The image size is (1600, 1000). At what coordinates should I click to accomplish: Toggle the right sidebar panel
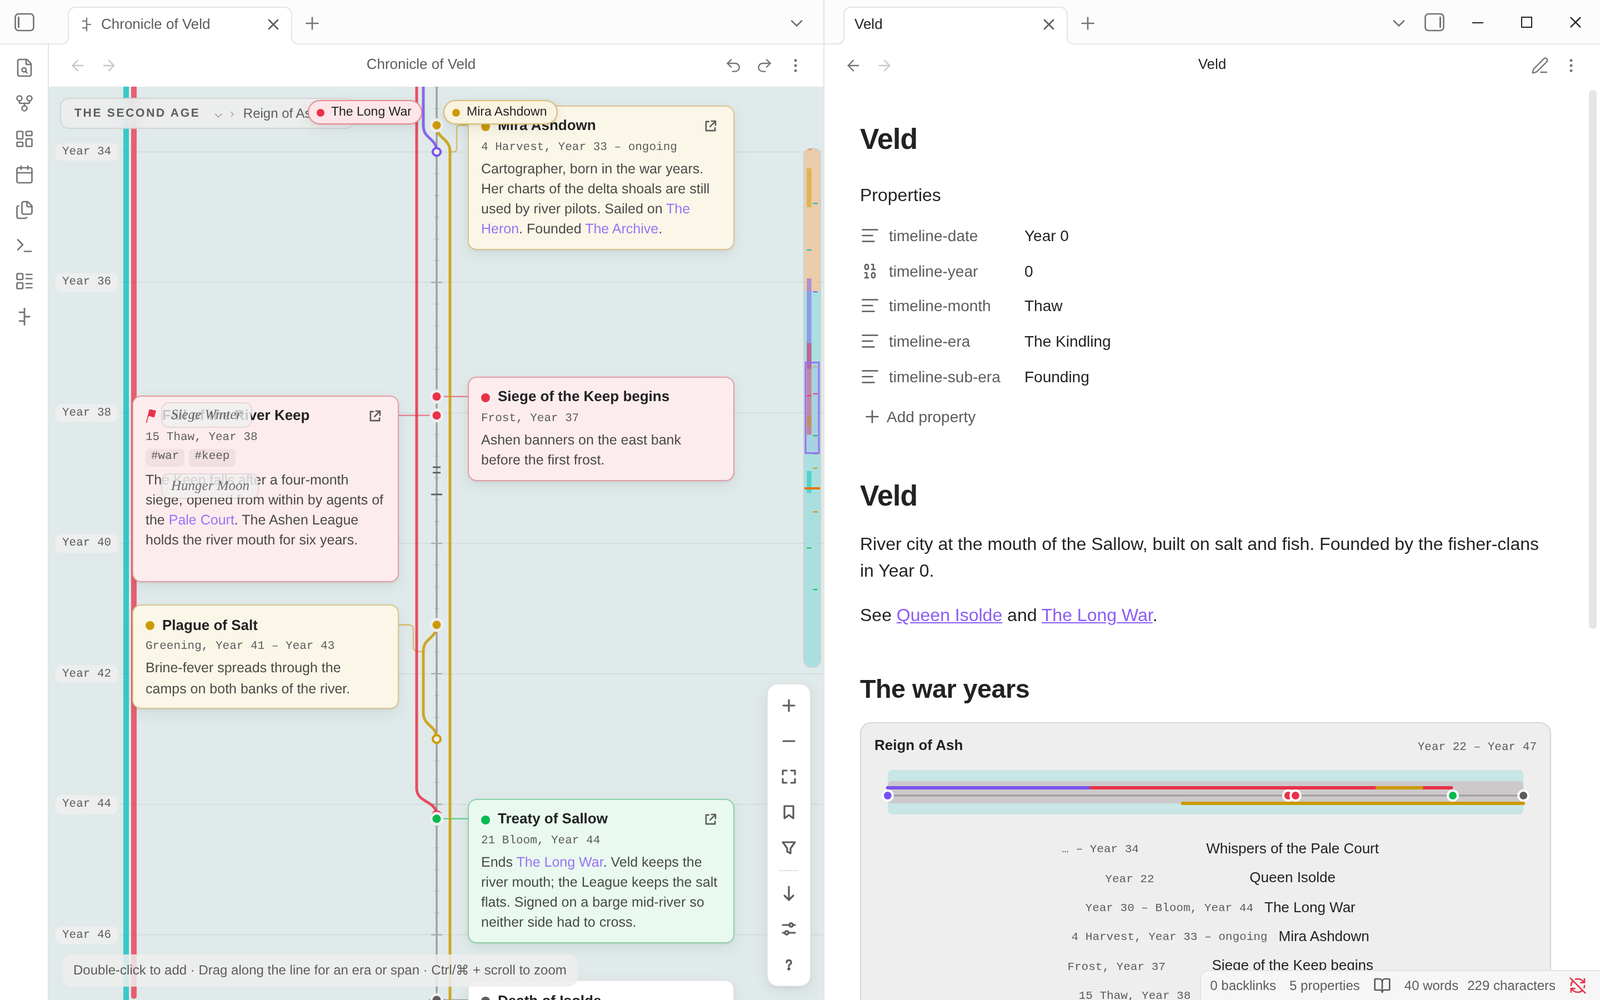tap(1434, 22)
